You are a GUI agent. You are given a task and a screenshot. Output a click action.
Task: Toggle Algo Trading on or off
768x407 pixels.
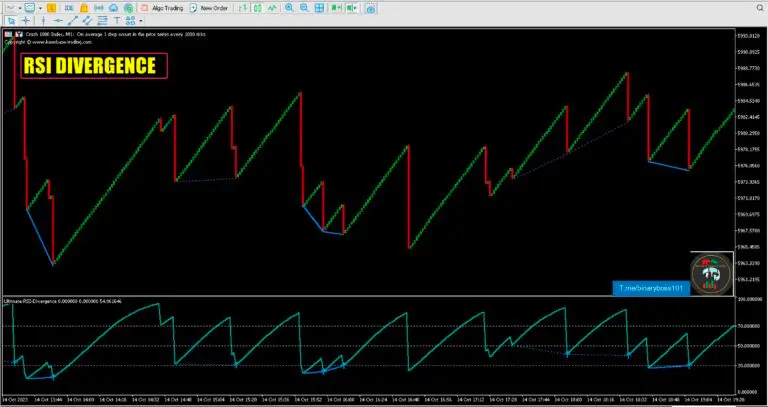point(159,7)
